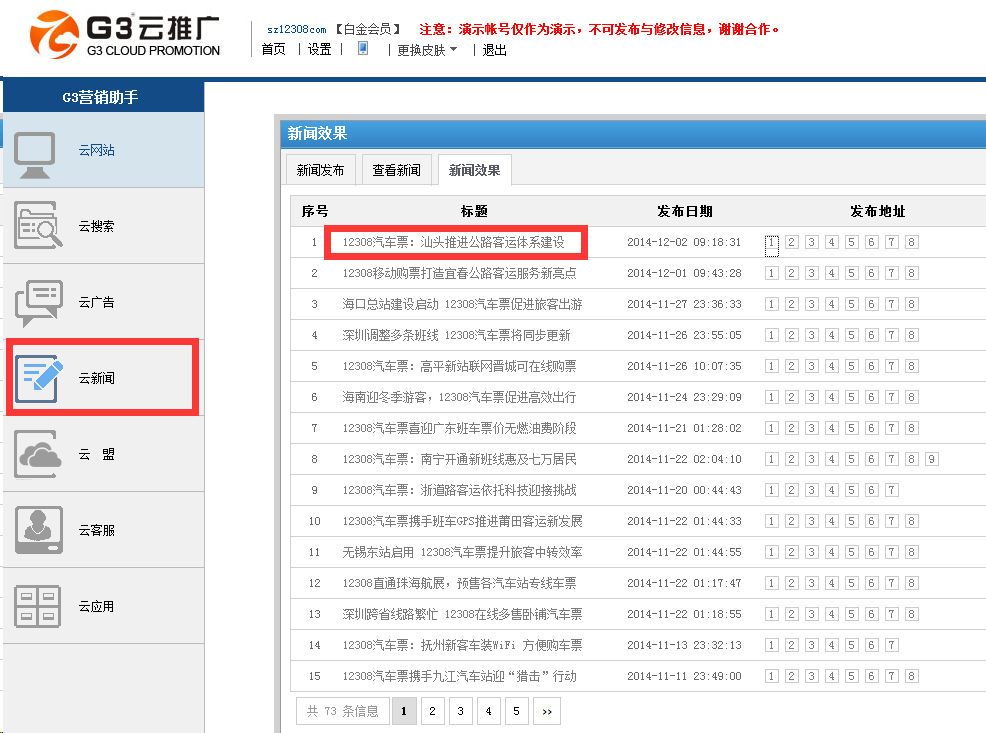This screenshot has height=733, width=986.
Task: Go to page 5 of news list
Action: click(516, 711)
